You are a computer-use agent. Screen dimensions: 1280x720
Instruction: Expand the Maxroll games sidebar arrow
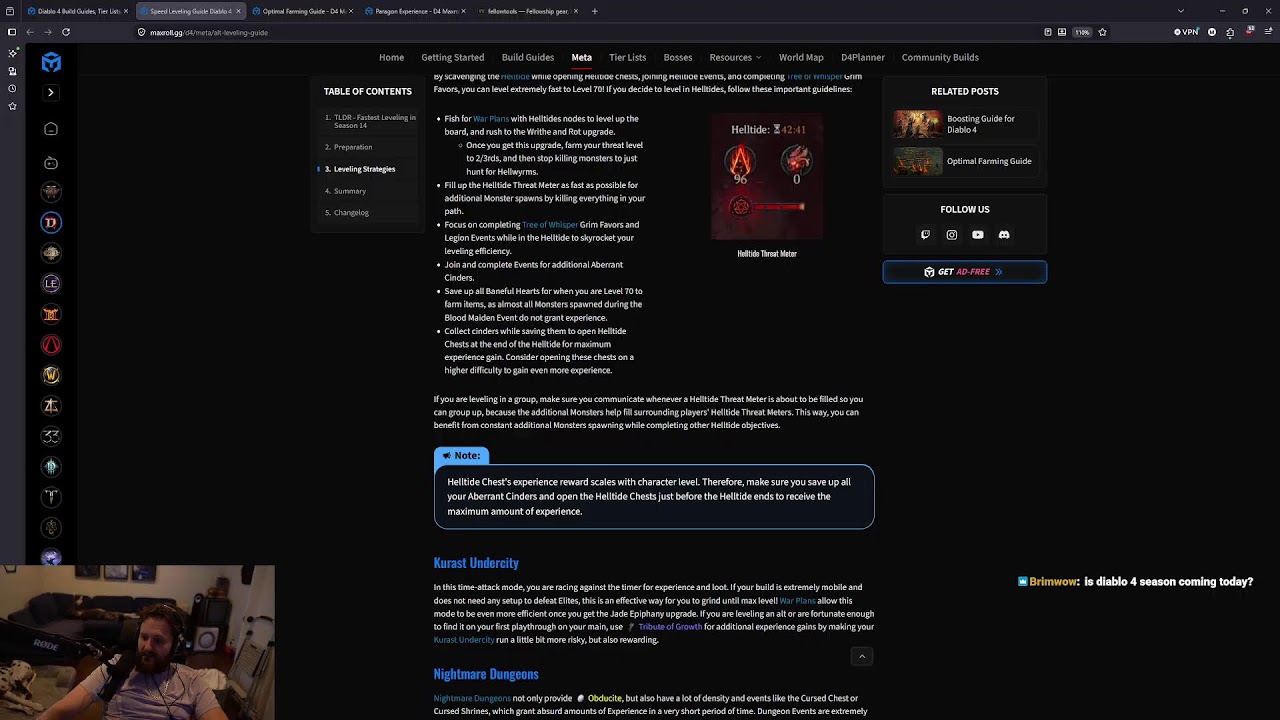tap(51, 92)
